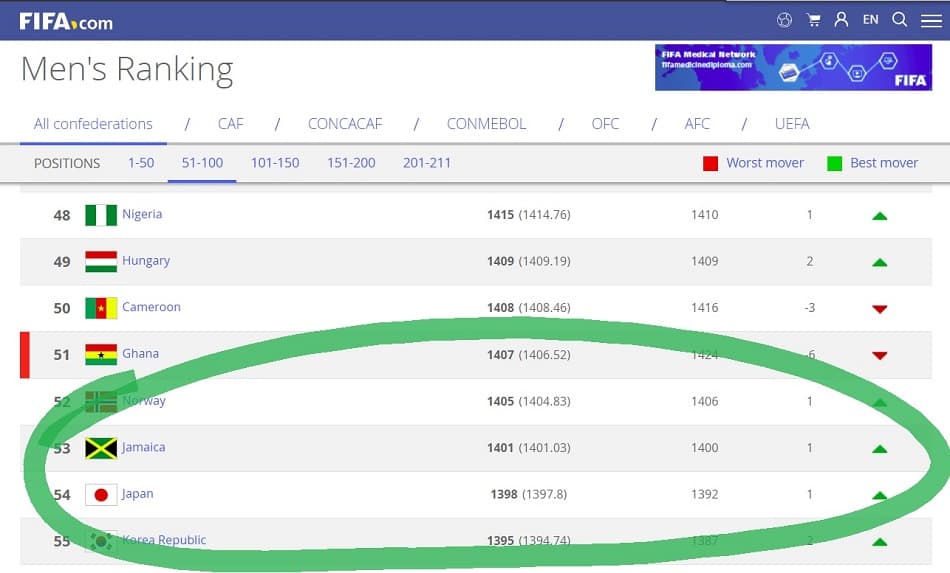Image resolution: width=950 pixels, height=573 pixels.
Task: Open the shopping cart icon
Action: pyautogui.click(x=814, y=20)
